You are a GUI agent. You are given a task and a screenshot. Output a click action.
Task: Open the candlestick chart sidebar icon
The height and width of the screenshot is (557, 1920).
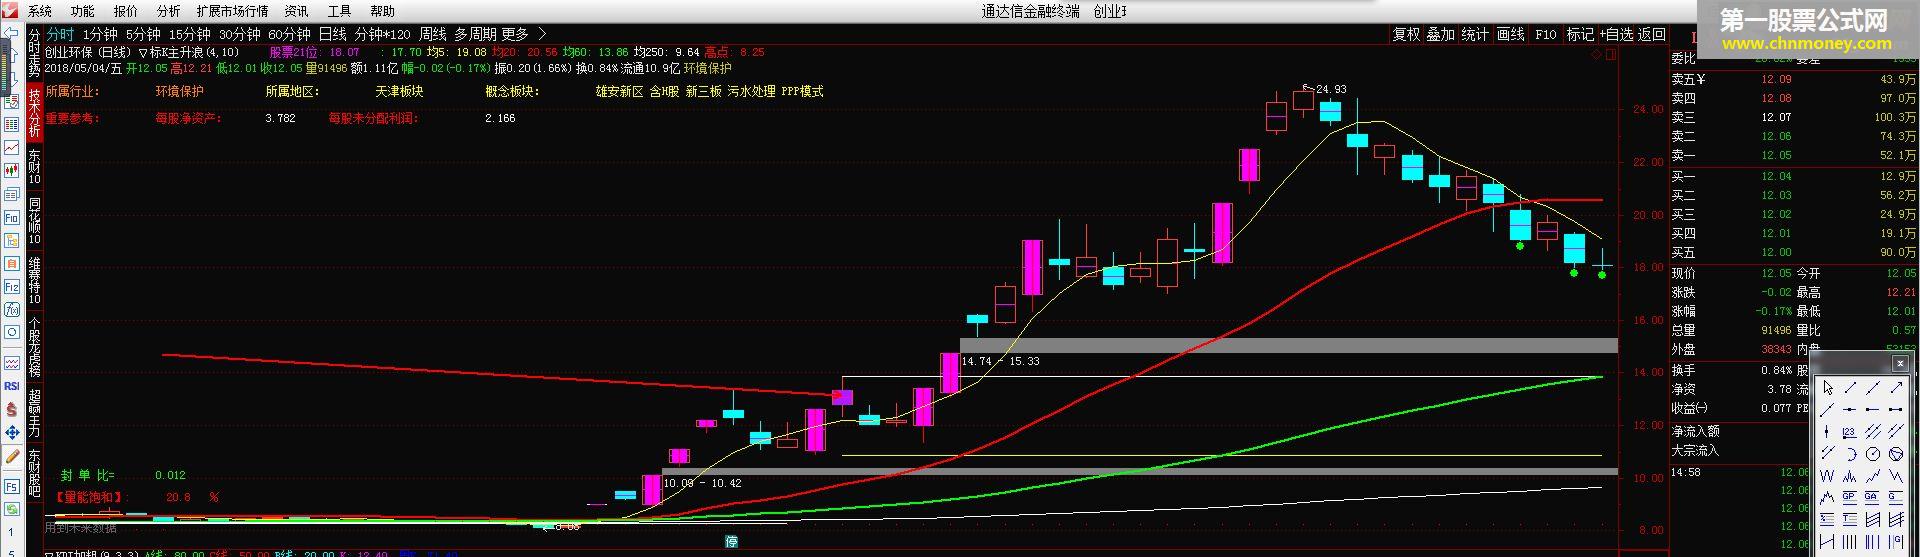coord(12,170)
